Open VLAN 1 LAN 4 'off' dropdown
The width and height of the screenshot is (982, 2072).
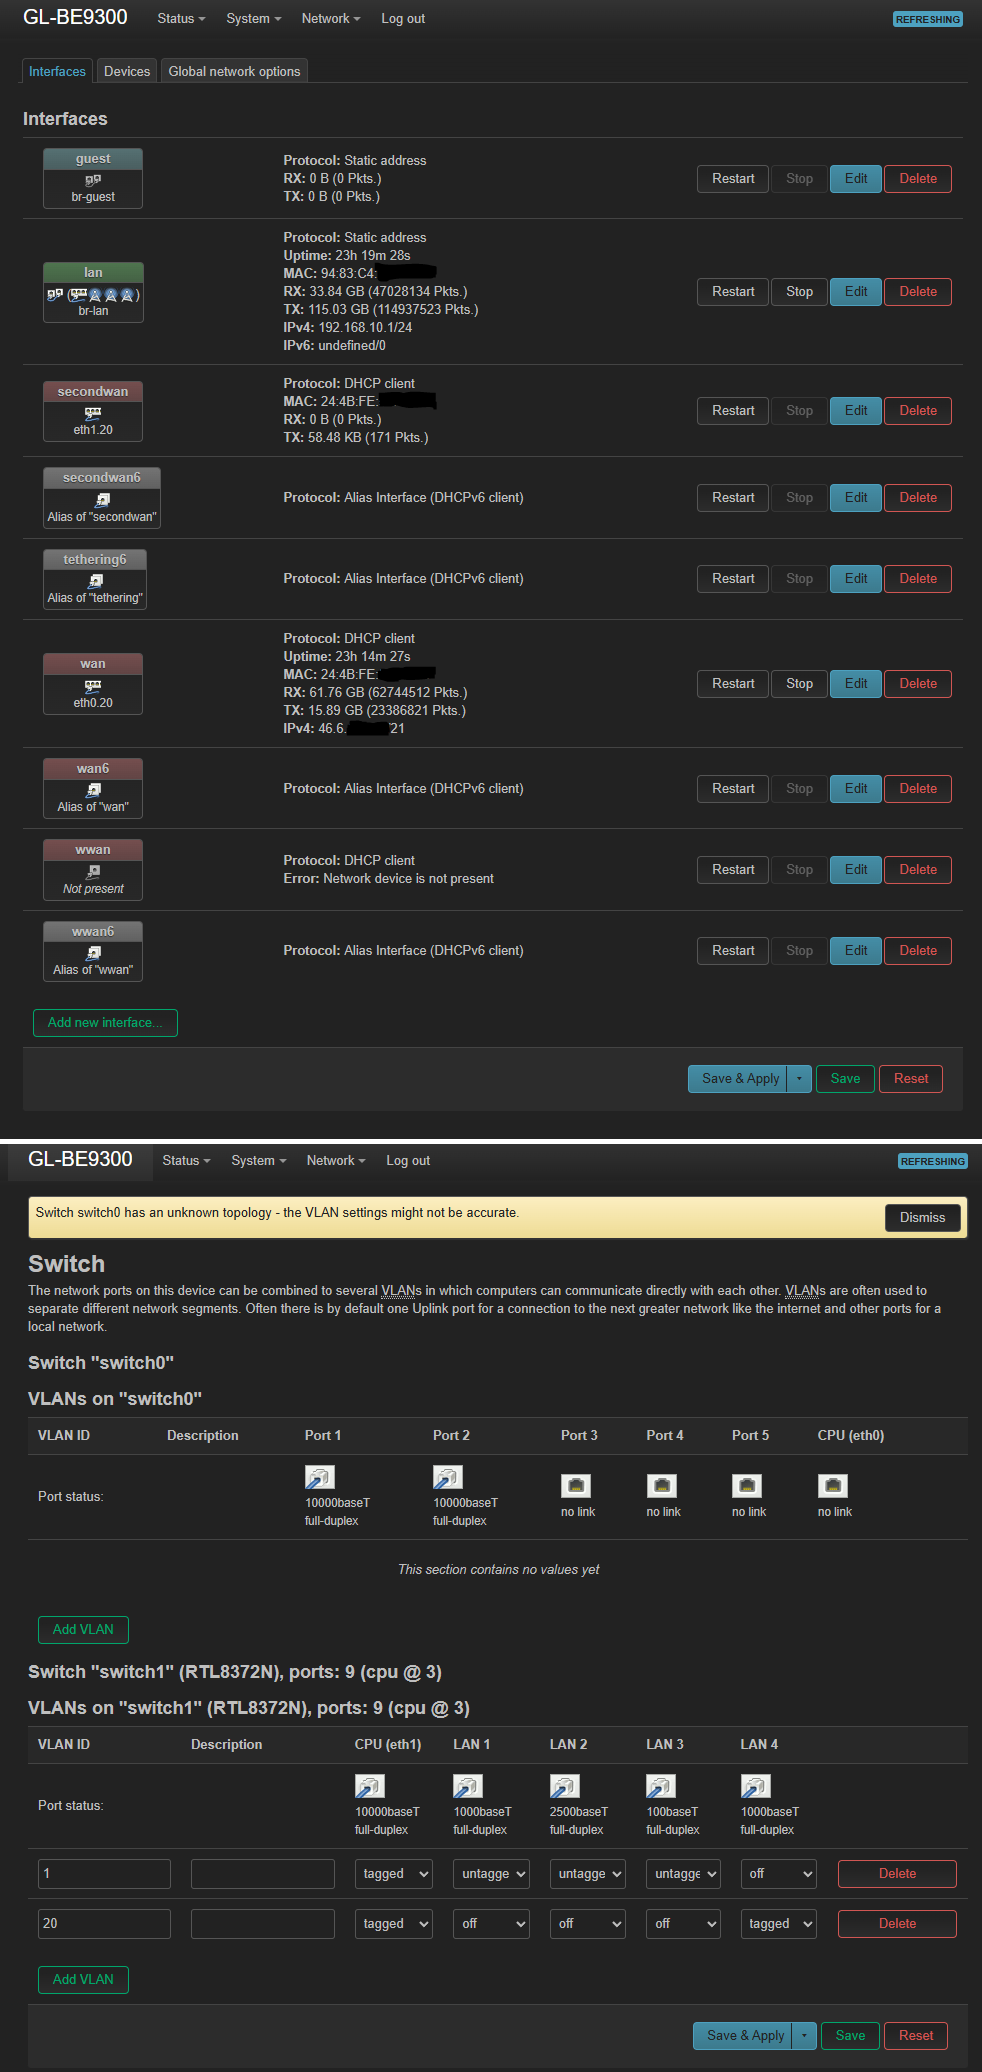click(778, 1874)
